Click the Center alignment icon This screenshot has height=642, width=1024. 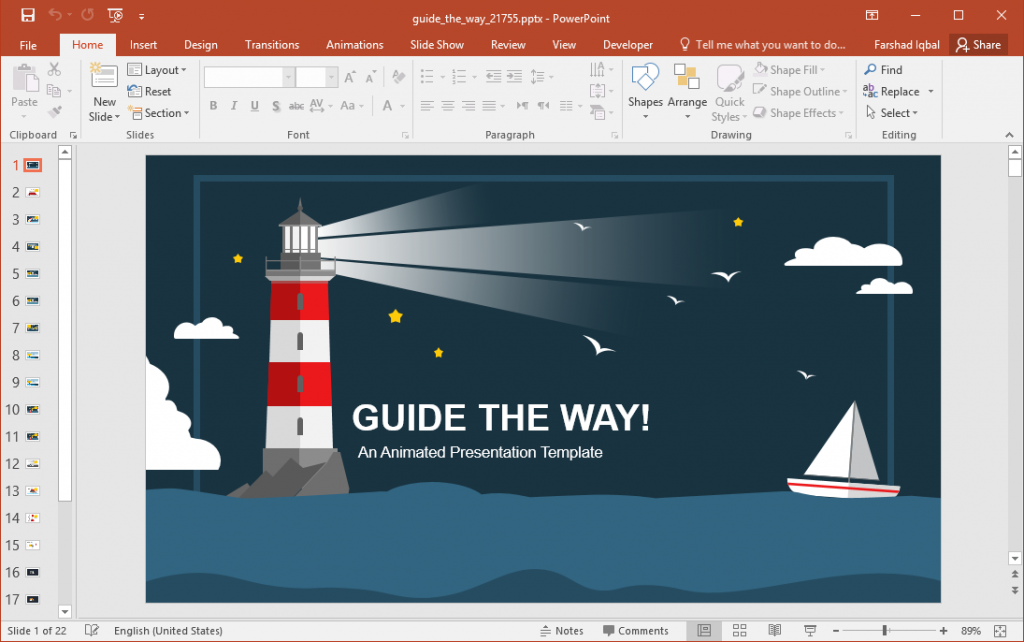(x=446, y=105)
